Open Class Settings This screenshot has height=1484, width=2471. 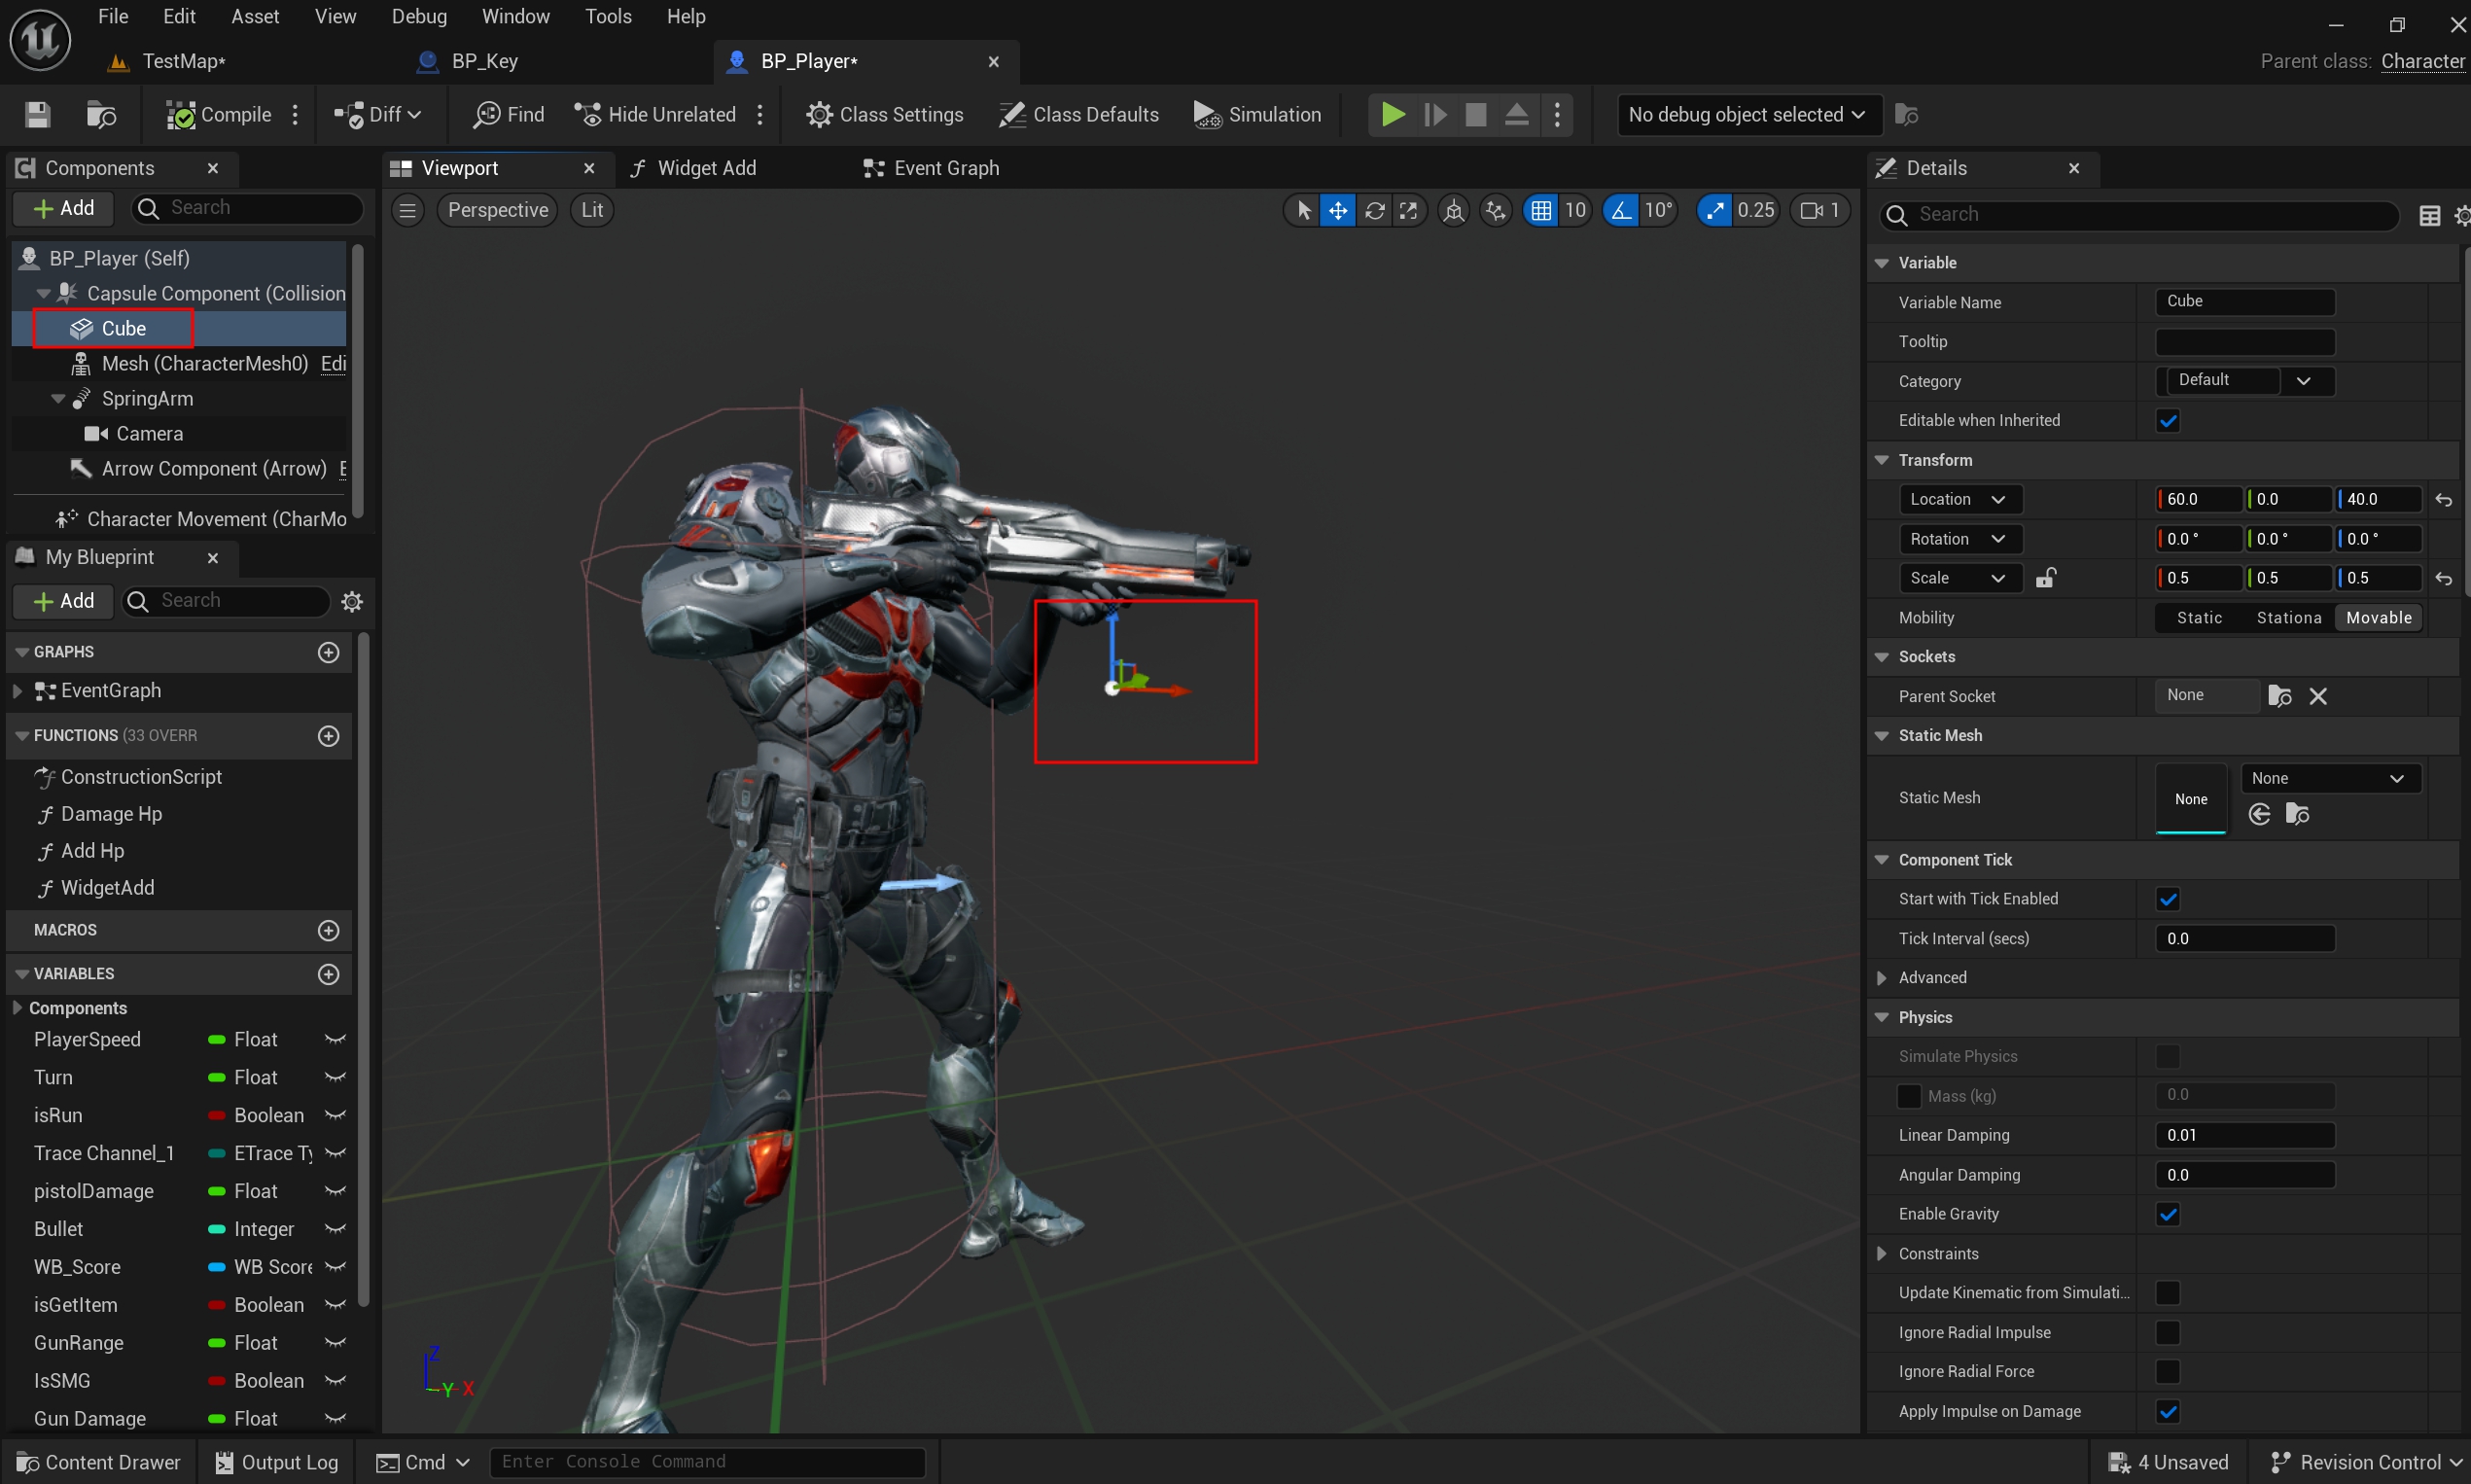coord(885,115)
